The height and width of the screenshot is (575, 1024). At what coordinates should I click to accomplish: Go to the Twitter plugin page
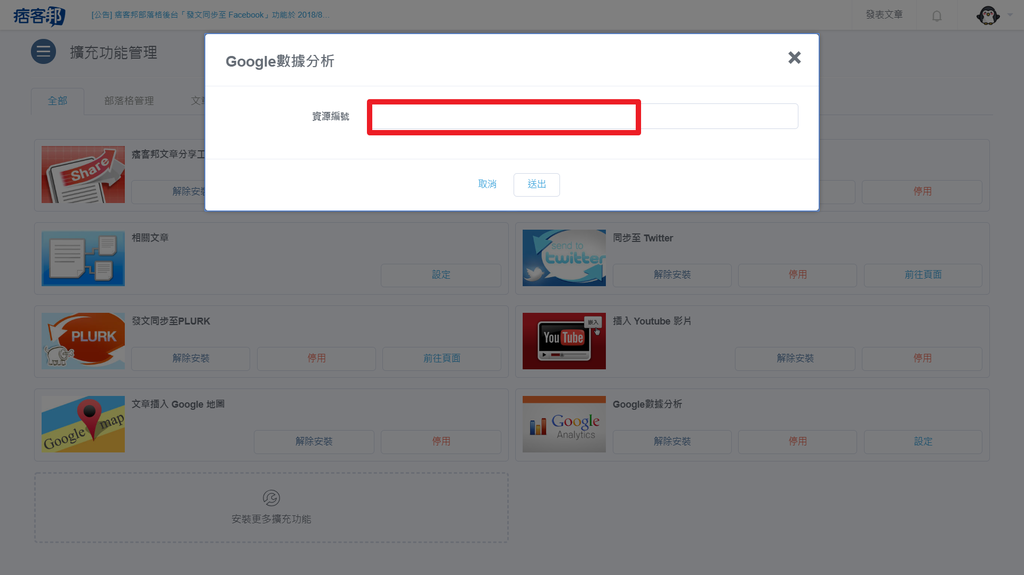tap(923, 275)
